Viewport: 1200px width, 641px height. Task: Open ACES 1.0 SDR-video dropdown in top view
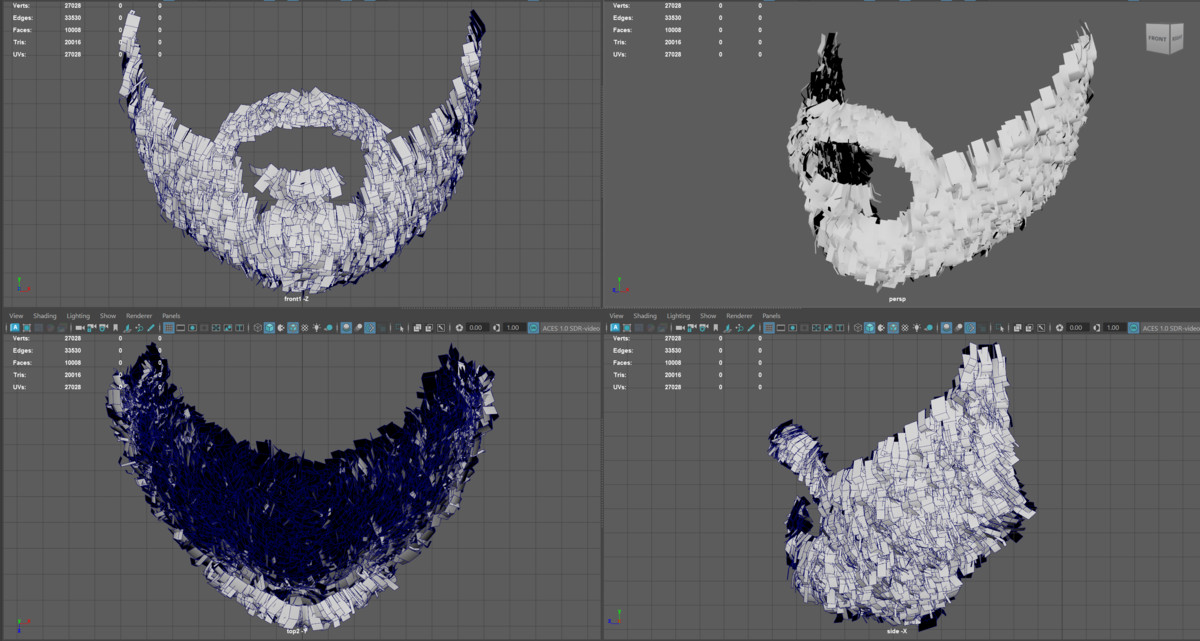pos(571,328)
